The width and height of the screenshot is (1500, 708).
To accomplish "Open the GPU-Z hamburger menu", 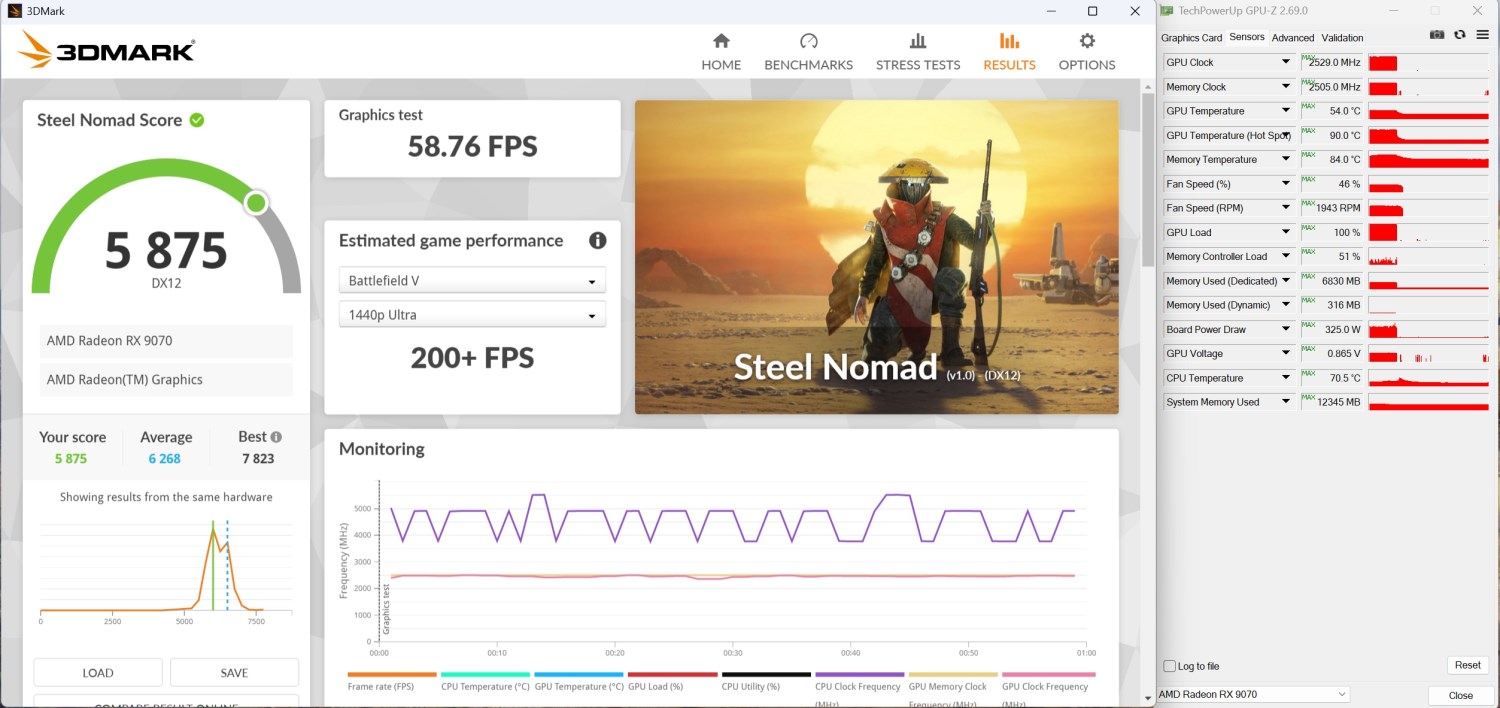I will pyautogui.click(x=1482, y=35).
